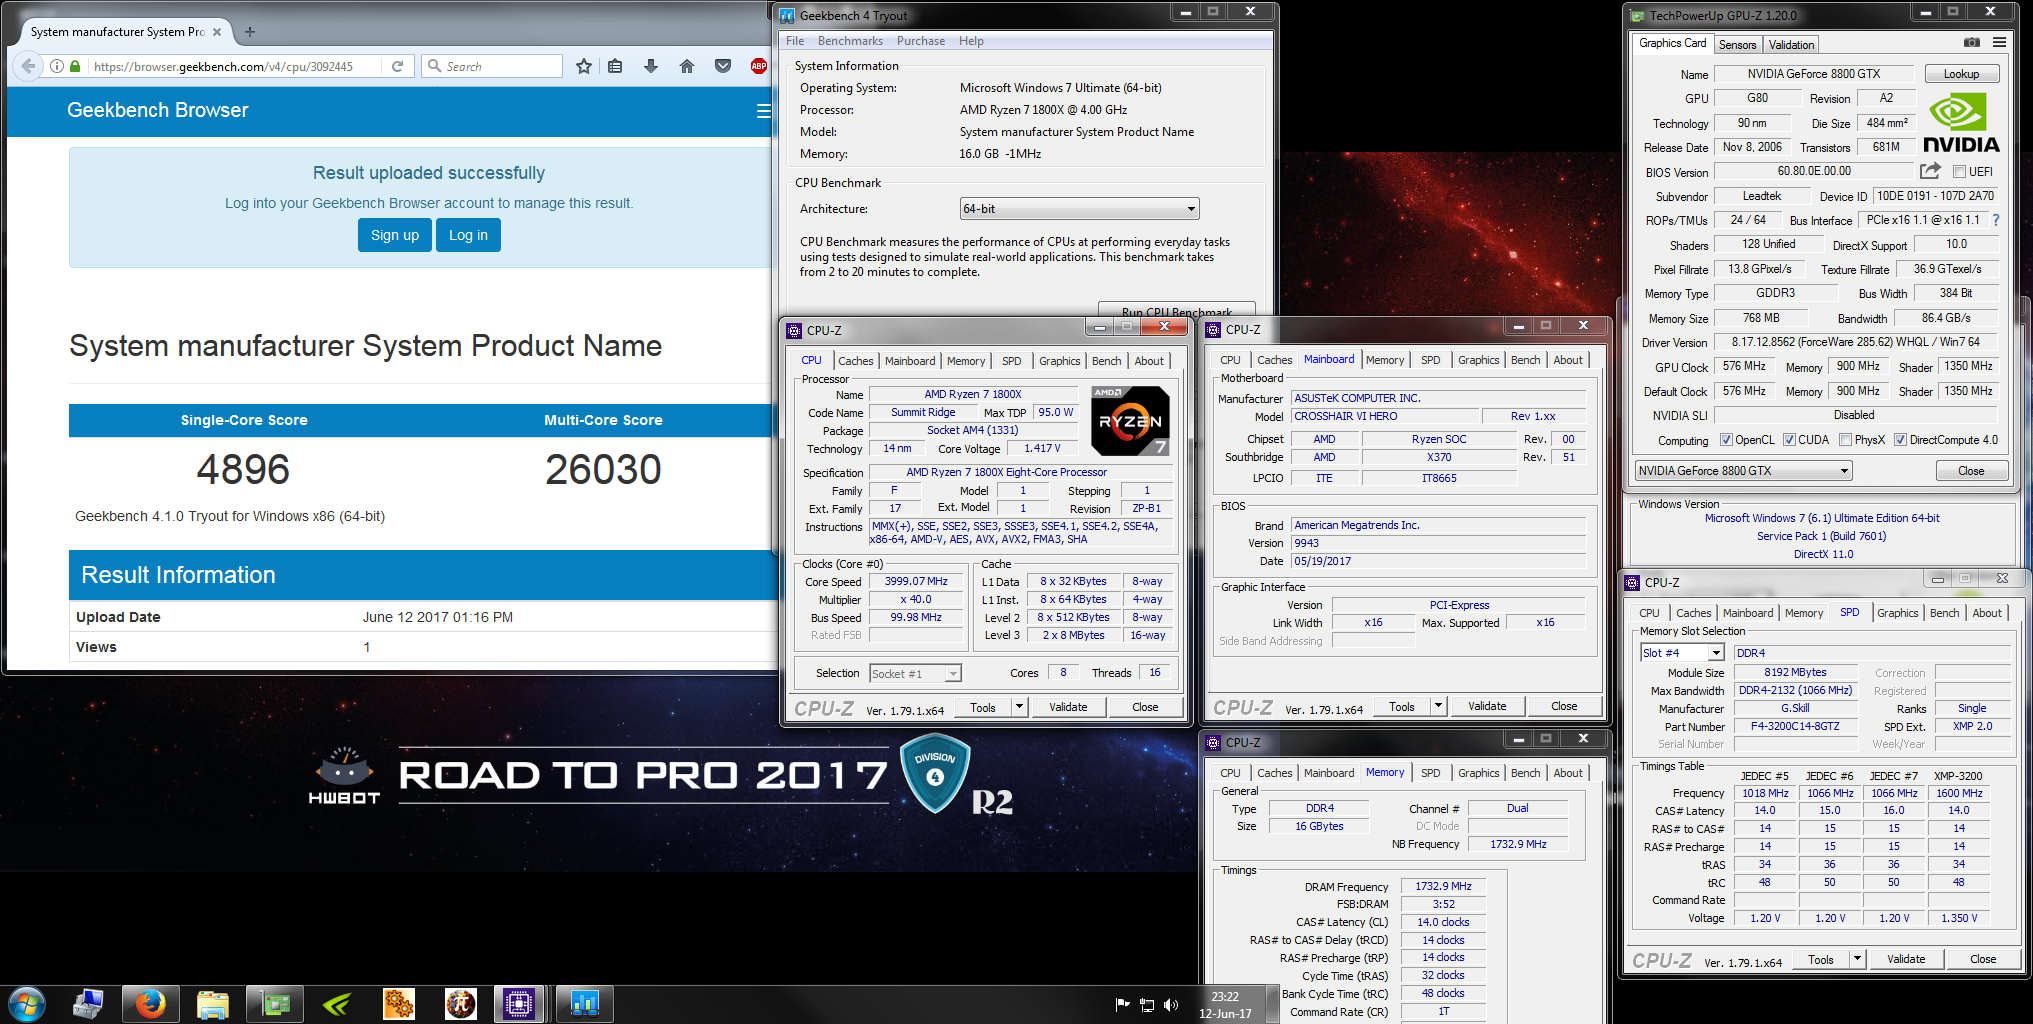The height and width of the screenshot is (1024, 2033).
Task: Open the Socket #1 selection dropdown in CPU-Z
Action: point(915,674)
